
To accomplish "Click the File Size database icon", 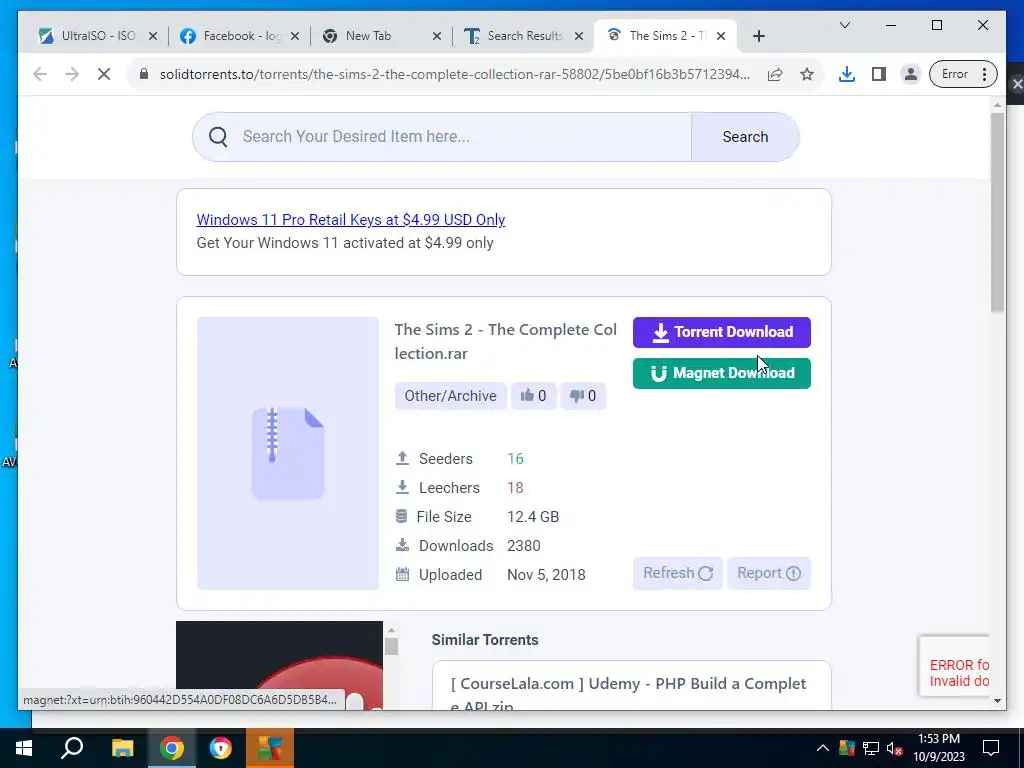I will [402, 517].
